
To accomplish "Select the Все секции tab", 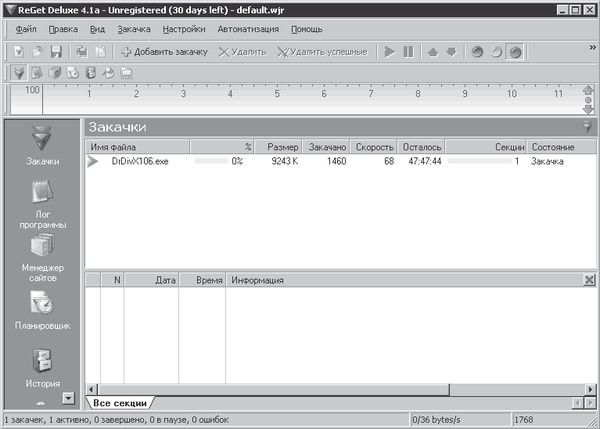I will pos(120,402).
